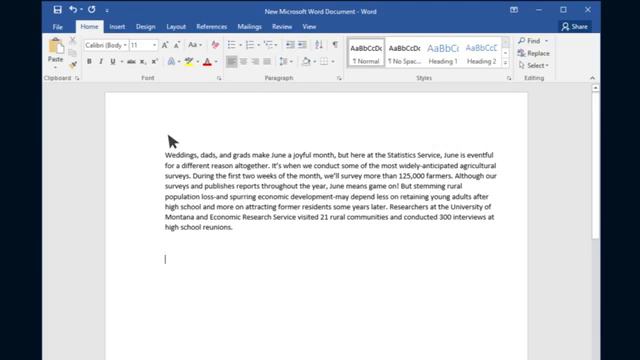Click Ribbon Display Options icon
This screenshot has height=360, width=640.
514,10
